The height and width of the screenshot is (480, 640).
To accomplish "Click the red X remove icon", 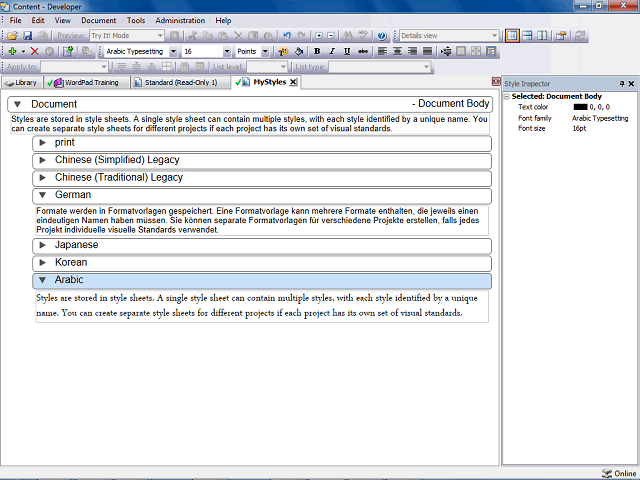I will (35, 51).
